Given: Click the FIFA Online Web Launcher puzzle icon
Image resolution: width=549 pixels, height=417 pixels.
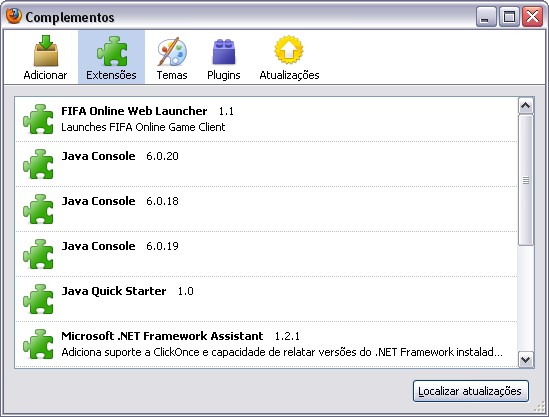Looking at the screenshot, I should tap(38, 119).
